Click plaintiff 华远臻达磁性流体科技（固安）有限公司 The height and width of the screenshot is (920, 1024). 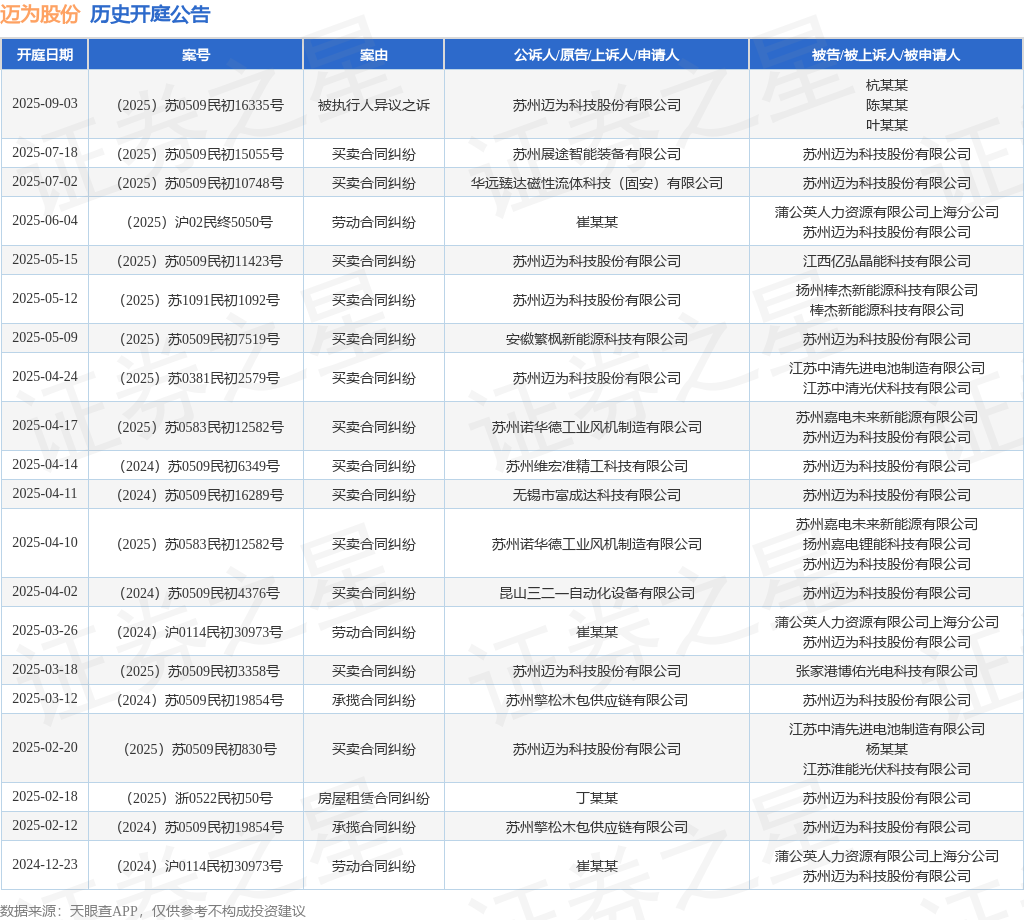point(596,183)
